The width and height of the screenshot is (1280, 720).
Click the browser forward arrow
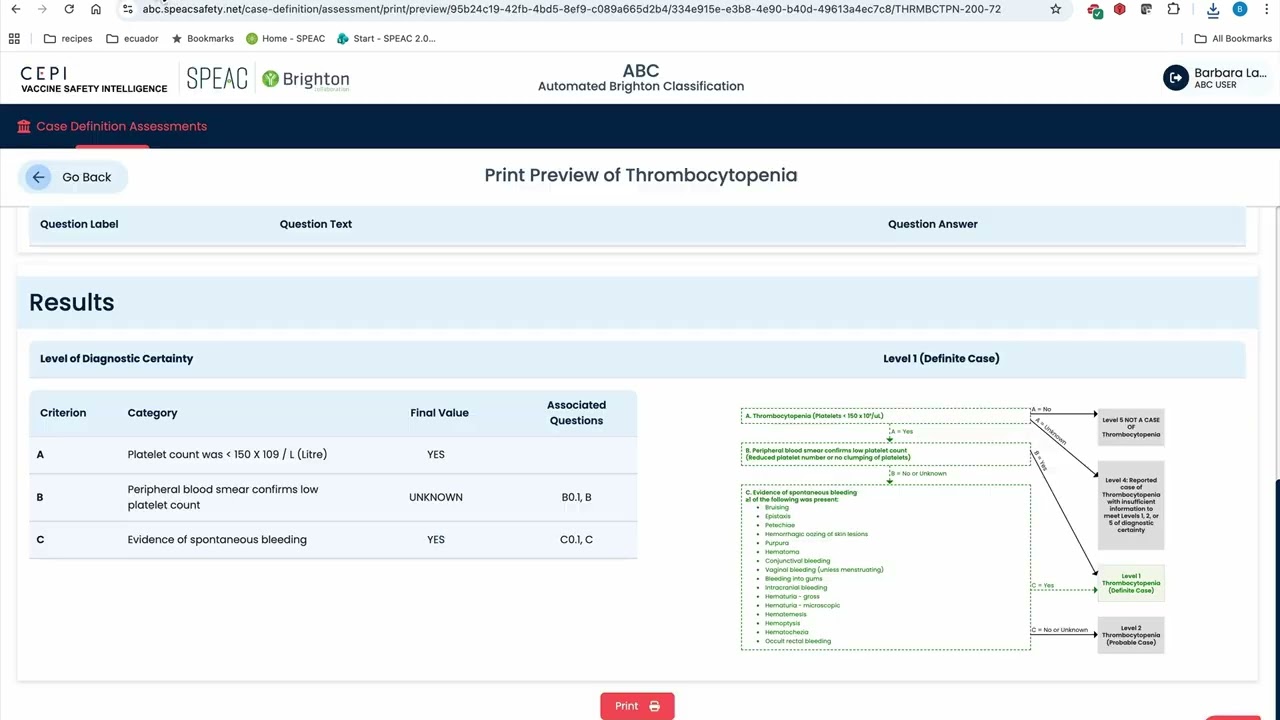point(42,9)
